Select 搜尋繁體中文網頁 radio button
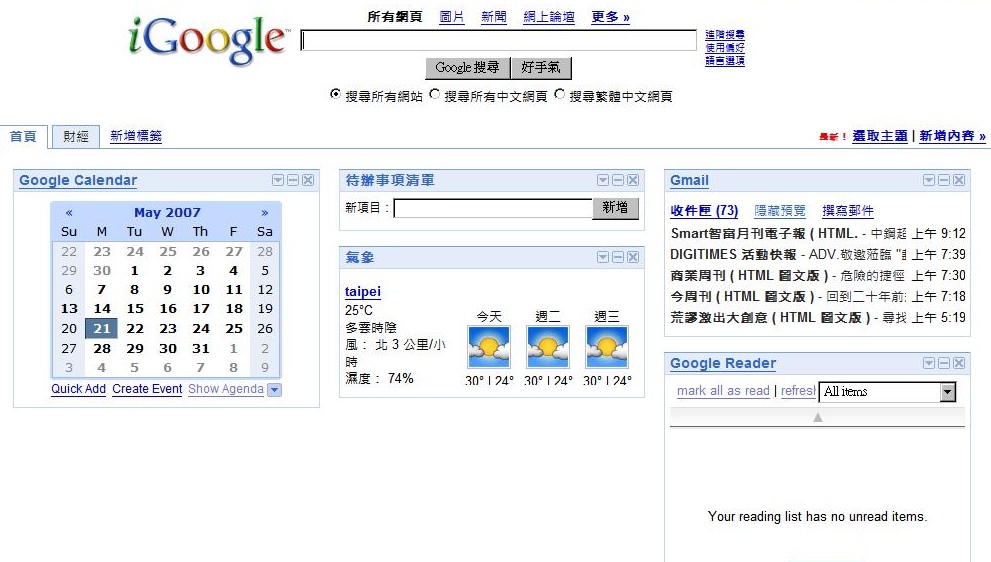The width and height of the screenshot is (991, 562). (559, 94)
